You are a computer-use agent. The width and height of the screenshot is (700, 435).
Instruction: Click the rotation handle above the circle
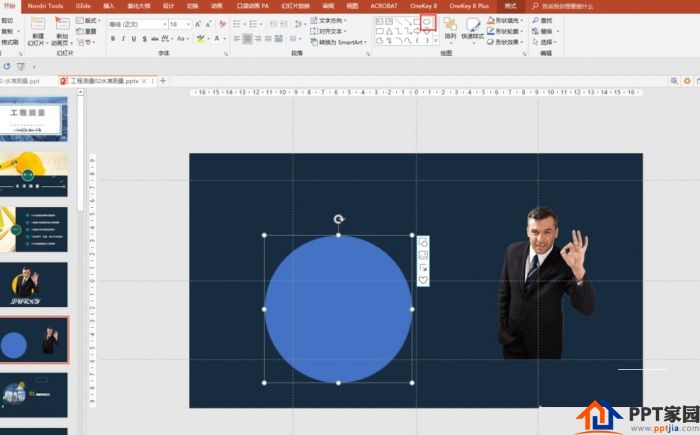click(x=339, y=219)
